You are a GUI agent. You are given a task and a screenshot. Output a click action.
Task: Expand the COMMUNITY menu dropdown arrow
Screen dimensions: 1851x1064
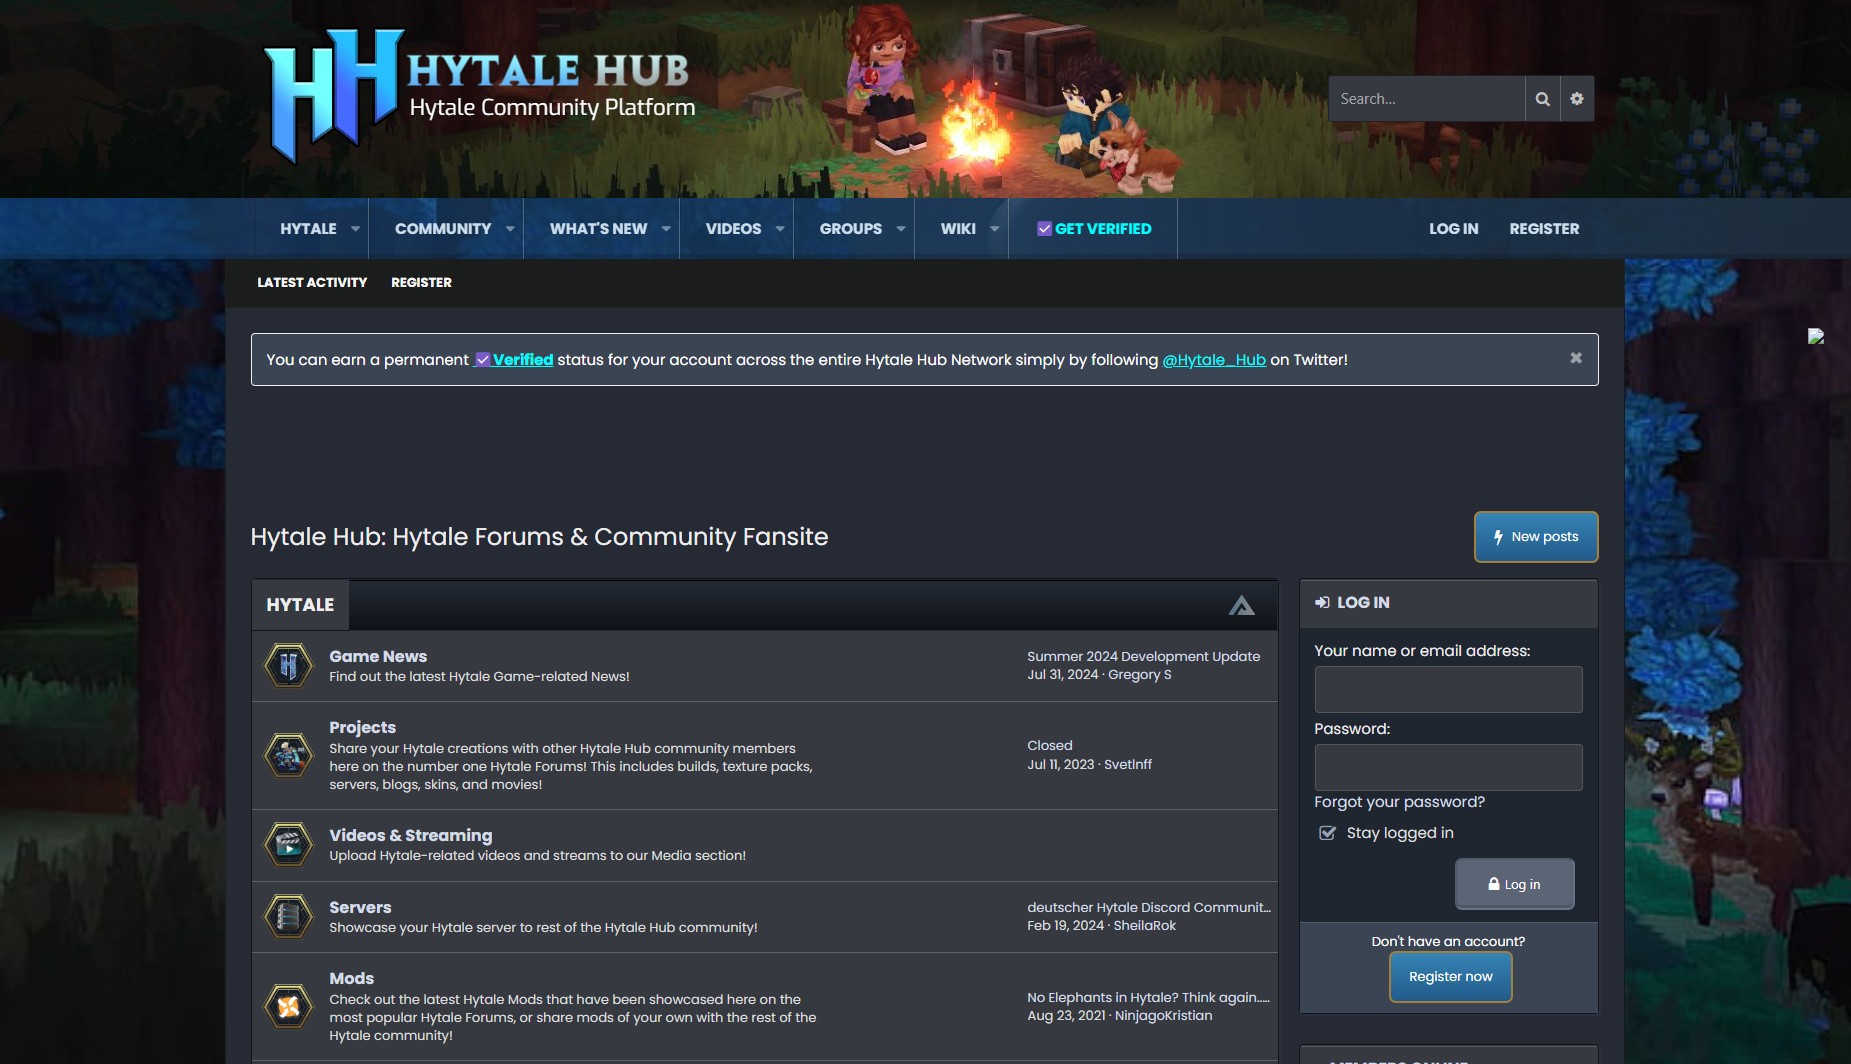(x=510, y=229)
